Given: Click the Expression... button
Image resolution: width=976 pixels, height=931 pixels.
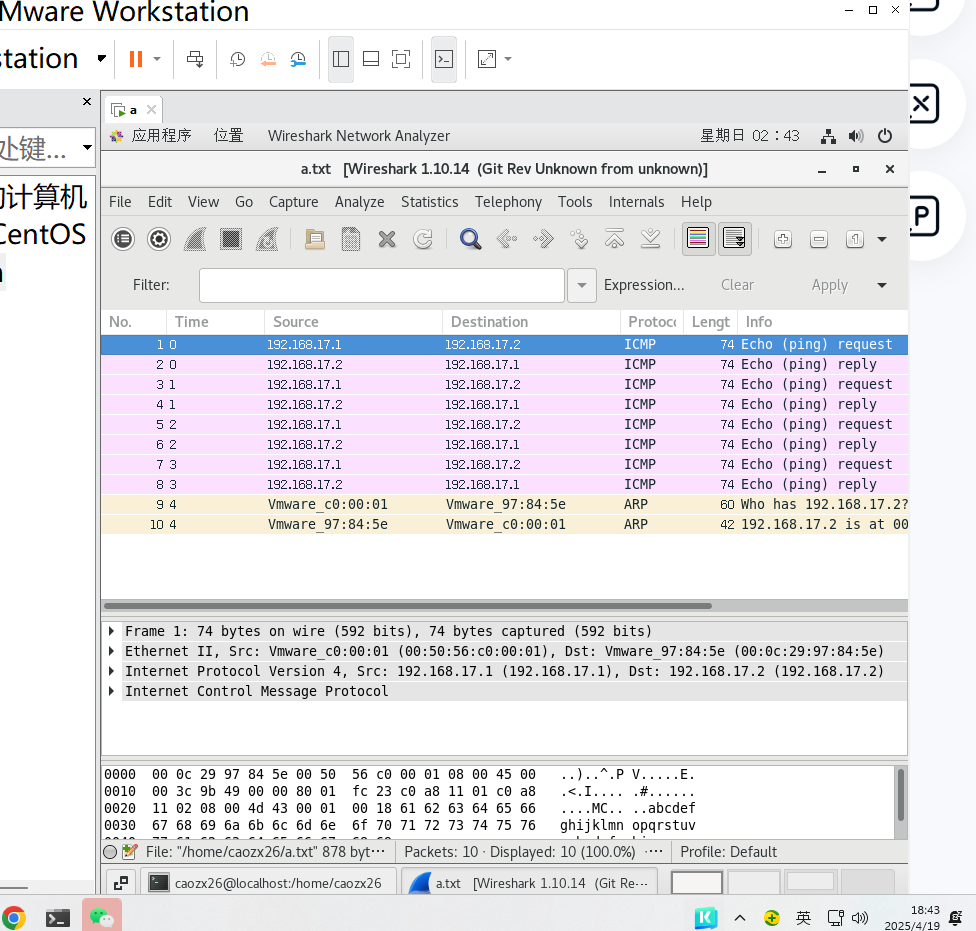Looking at the screenshot, I should pyautogui.click(x=644, y=285).
